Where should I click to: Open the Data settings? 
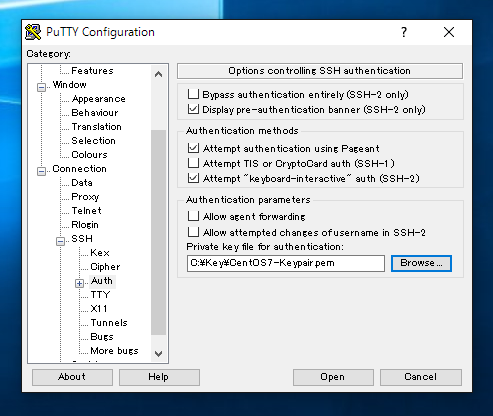[x=82, y=183]
